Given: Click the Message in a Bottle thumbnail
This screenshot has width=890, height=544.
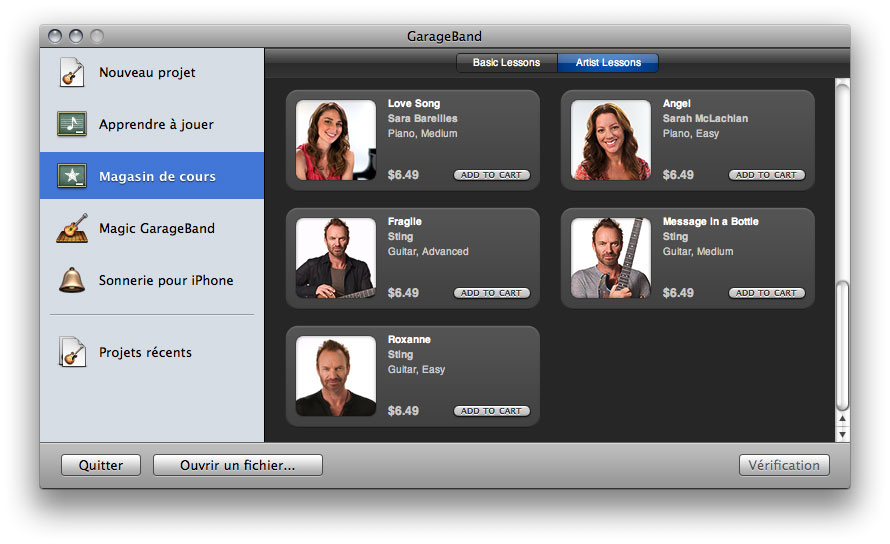Looking at the screenshot, I should [x=611, y=258].
